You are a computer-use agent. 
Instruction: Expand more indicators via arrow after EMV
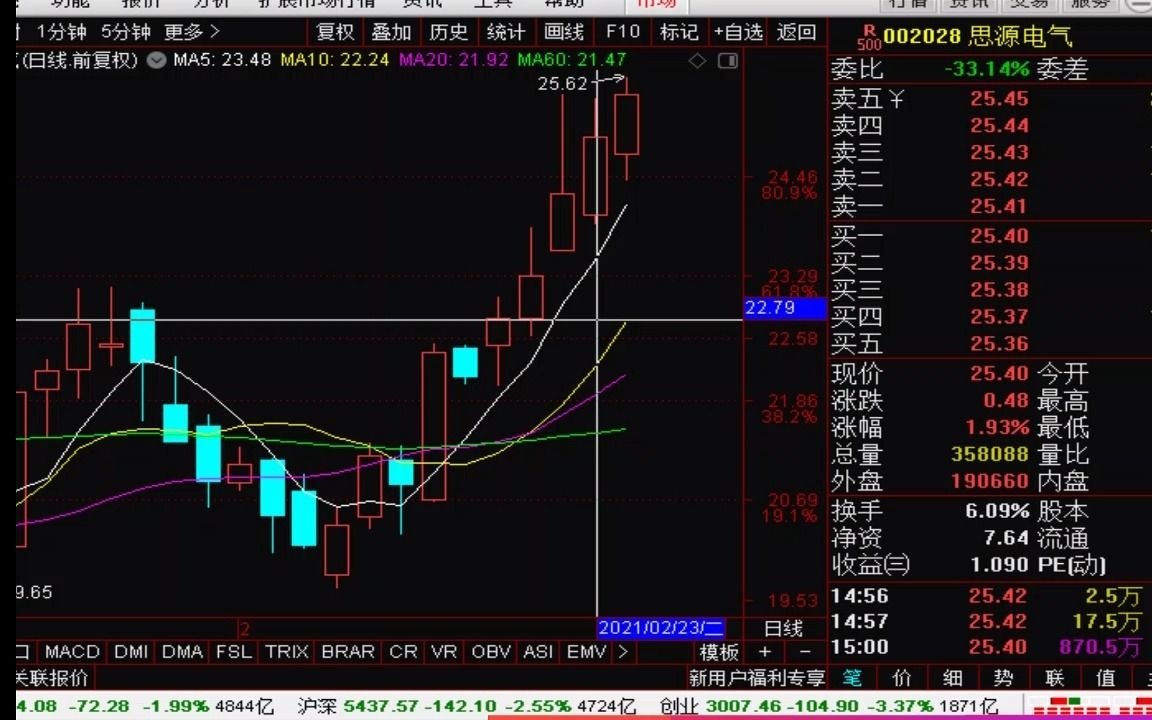[622, 651]
